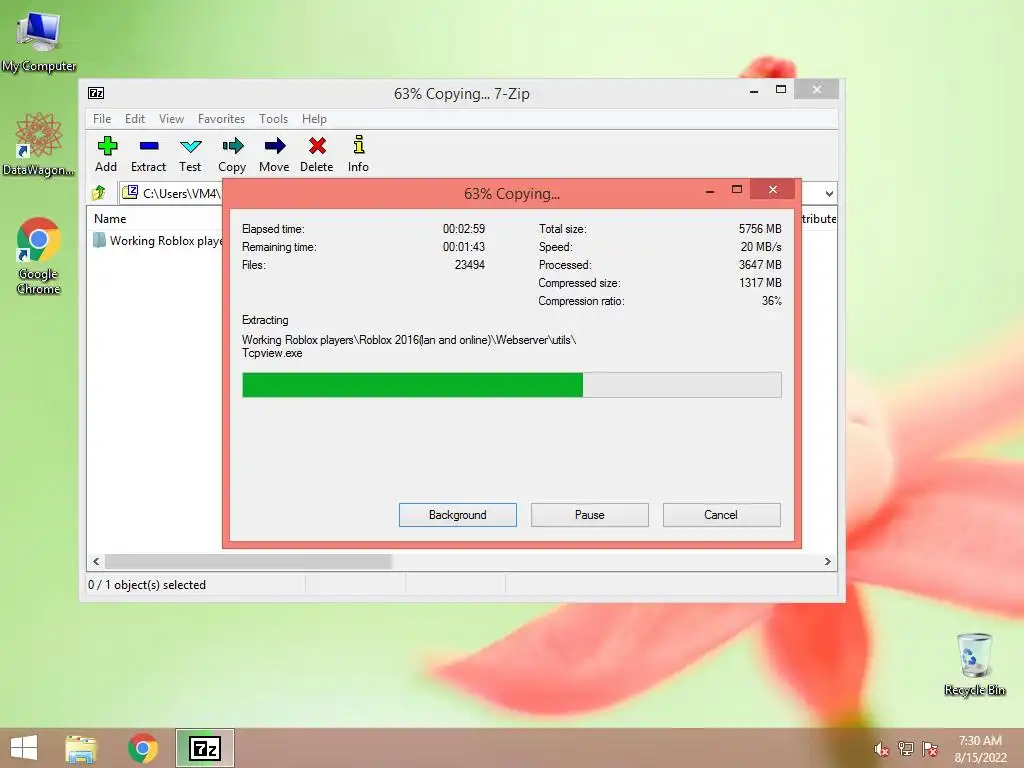Open the View menu
Screen dimensions: 1024x768
(171, 119)
